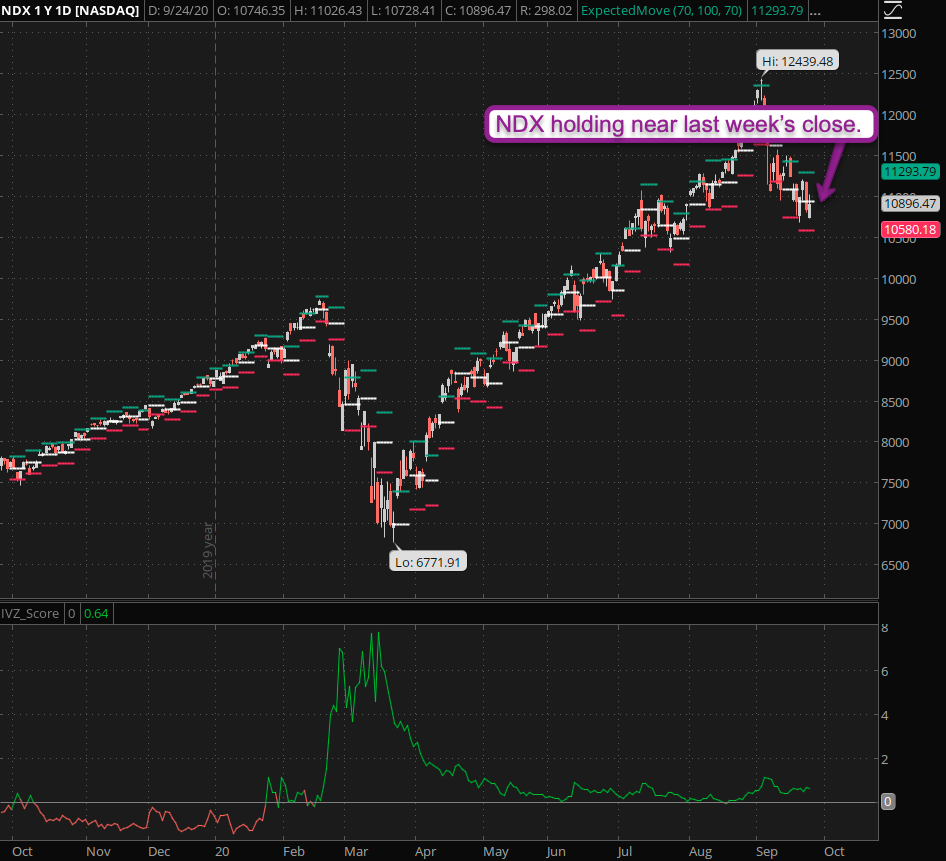Click the range value R: 298.02
Viewport: 946px width, 861px height.
546,11
